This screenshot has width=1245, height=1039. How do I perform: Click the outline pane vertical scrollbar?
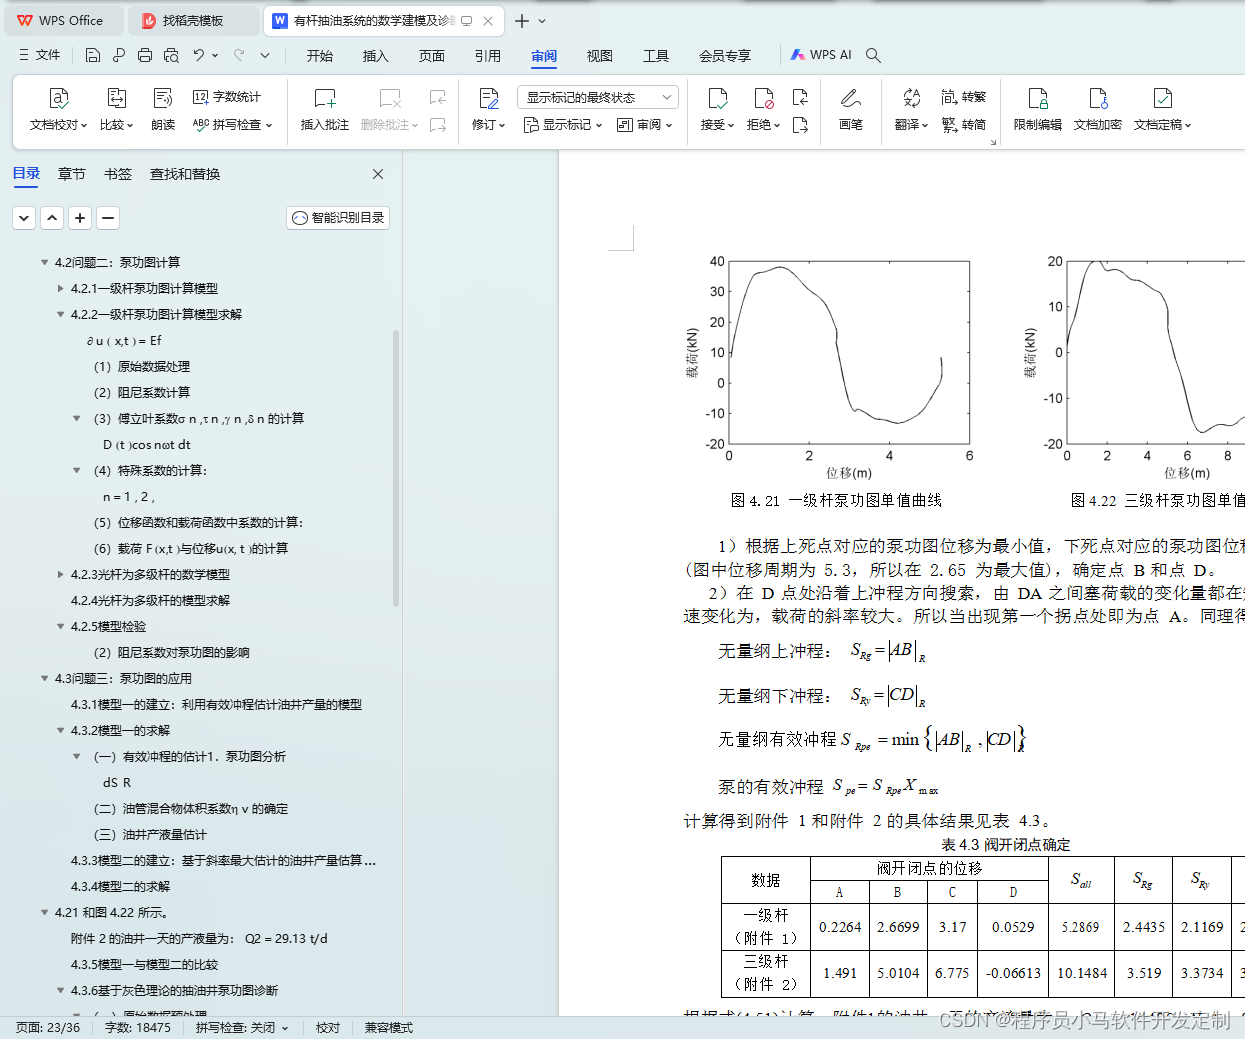tap(396, 468)
